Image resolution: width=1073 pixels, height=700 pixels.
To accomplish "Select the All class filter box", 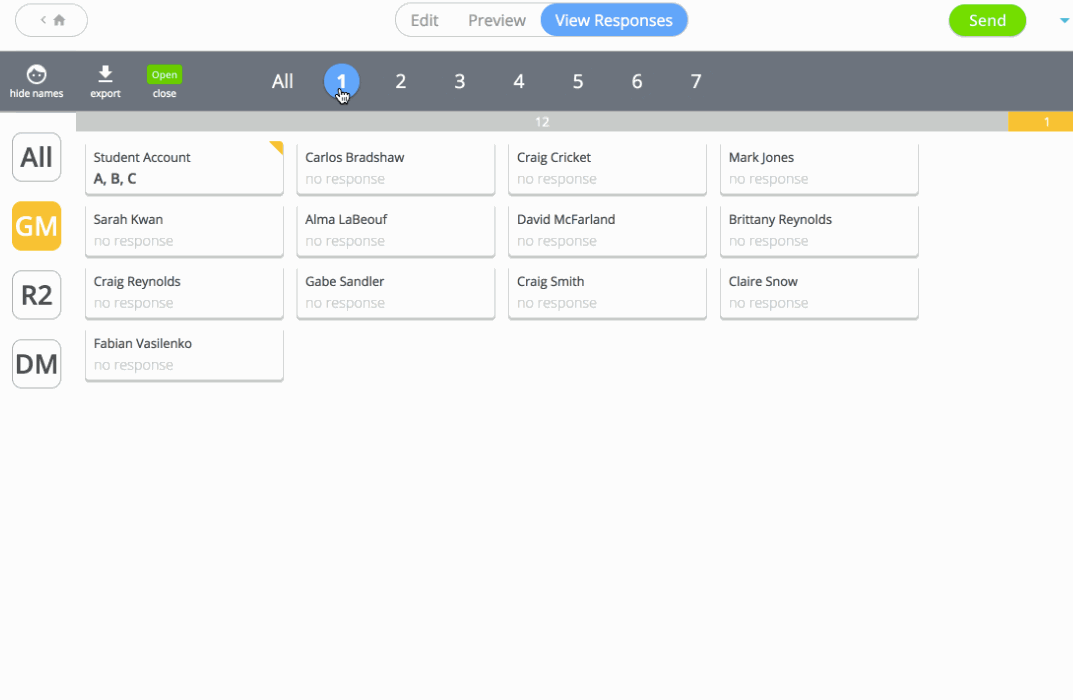I will [x=36, y=157].
